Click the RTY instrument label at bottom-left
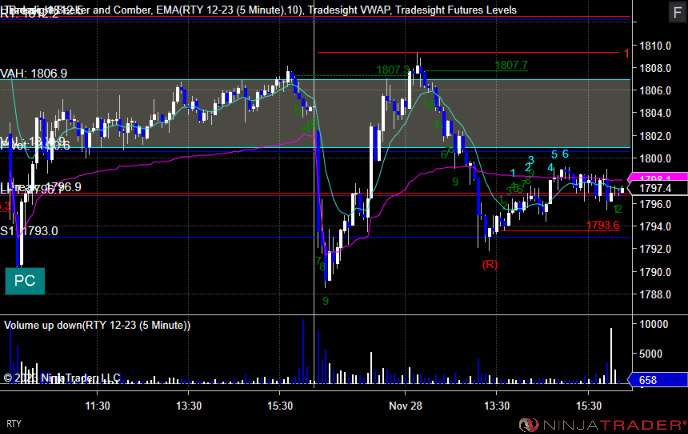The image size is (688, 434). pos(14,424)
